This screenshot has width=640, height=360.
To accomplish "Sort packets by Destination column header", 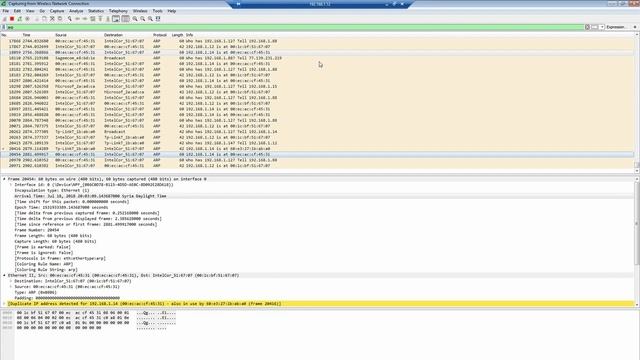I will (x=113, y=35).
